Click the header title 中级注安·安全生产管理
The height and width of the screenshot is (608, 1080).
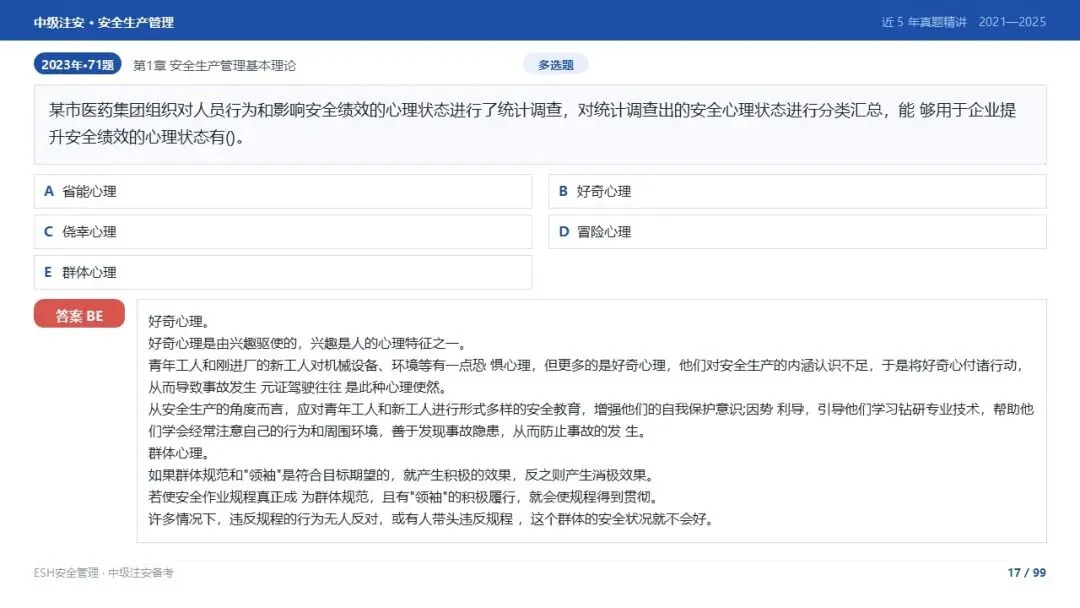(x=103, y=22)
